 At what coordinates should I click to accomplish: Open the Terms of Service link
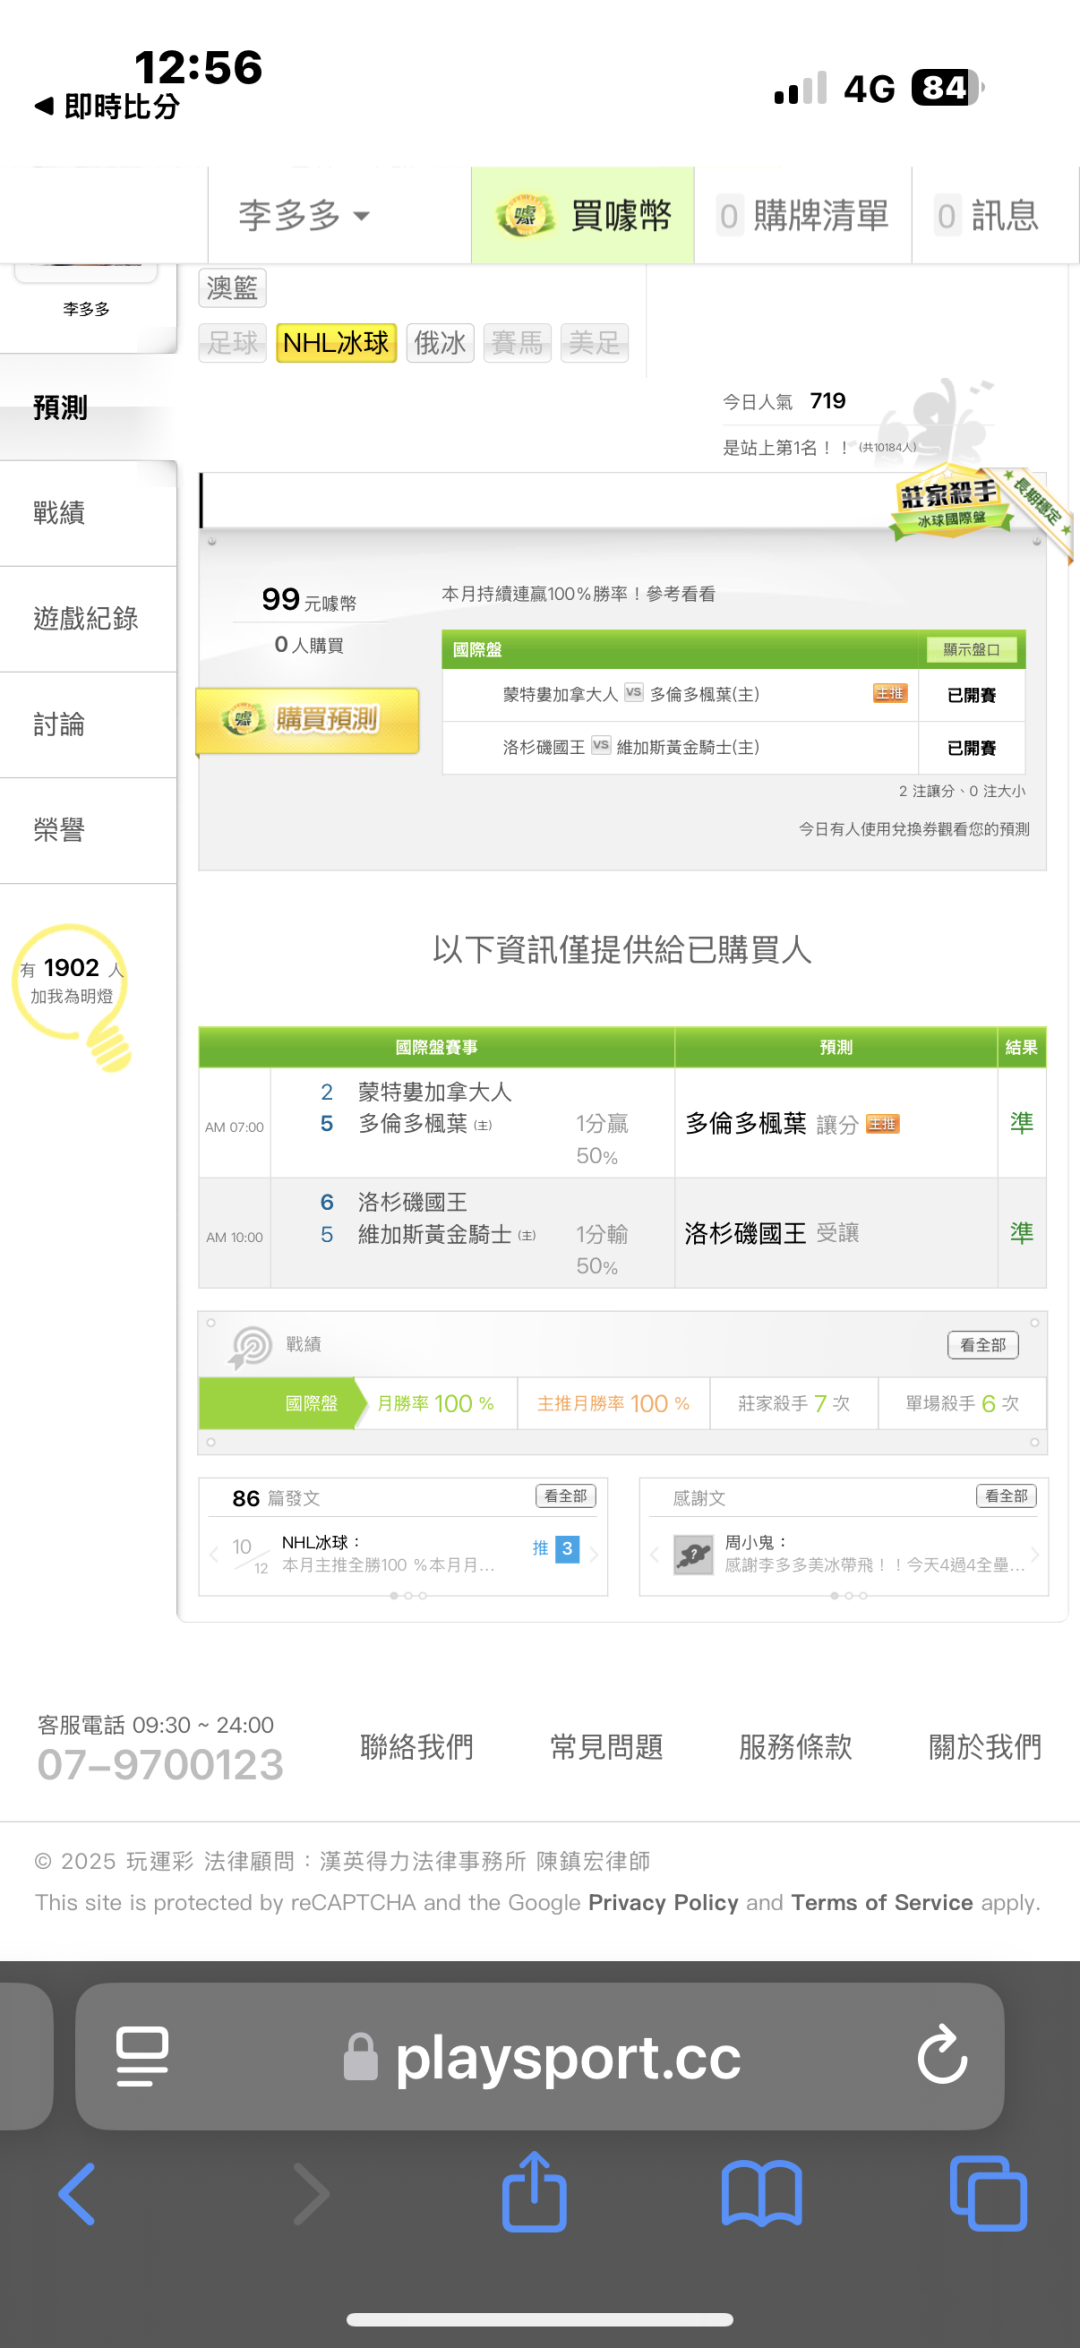882,1902
